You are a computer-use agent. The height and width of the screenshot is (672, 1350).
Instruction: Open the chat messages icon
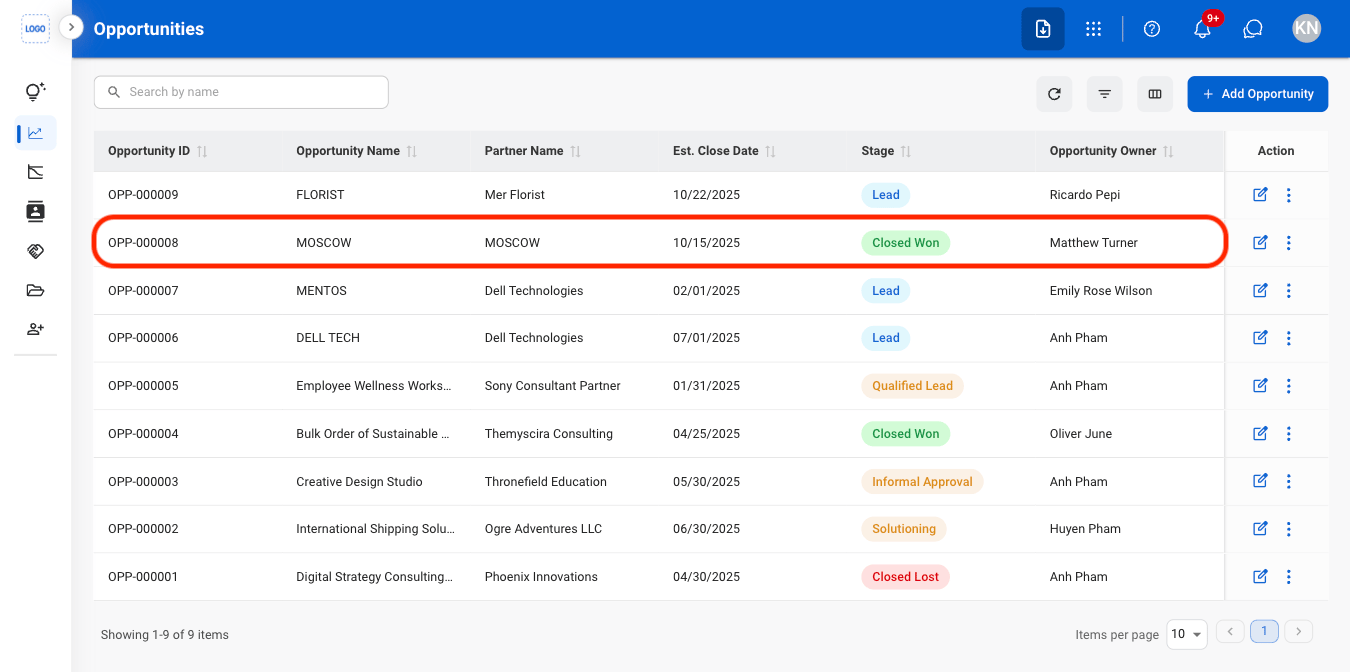pos(1253,29)
